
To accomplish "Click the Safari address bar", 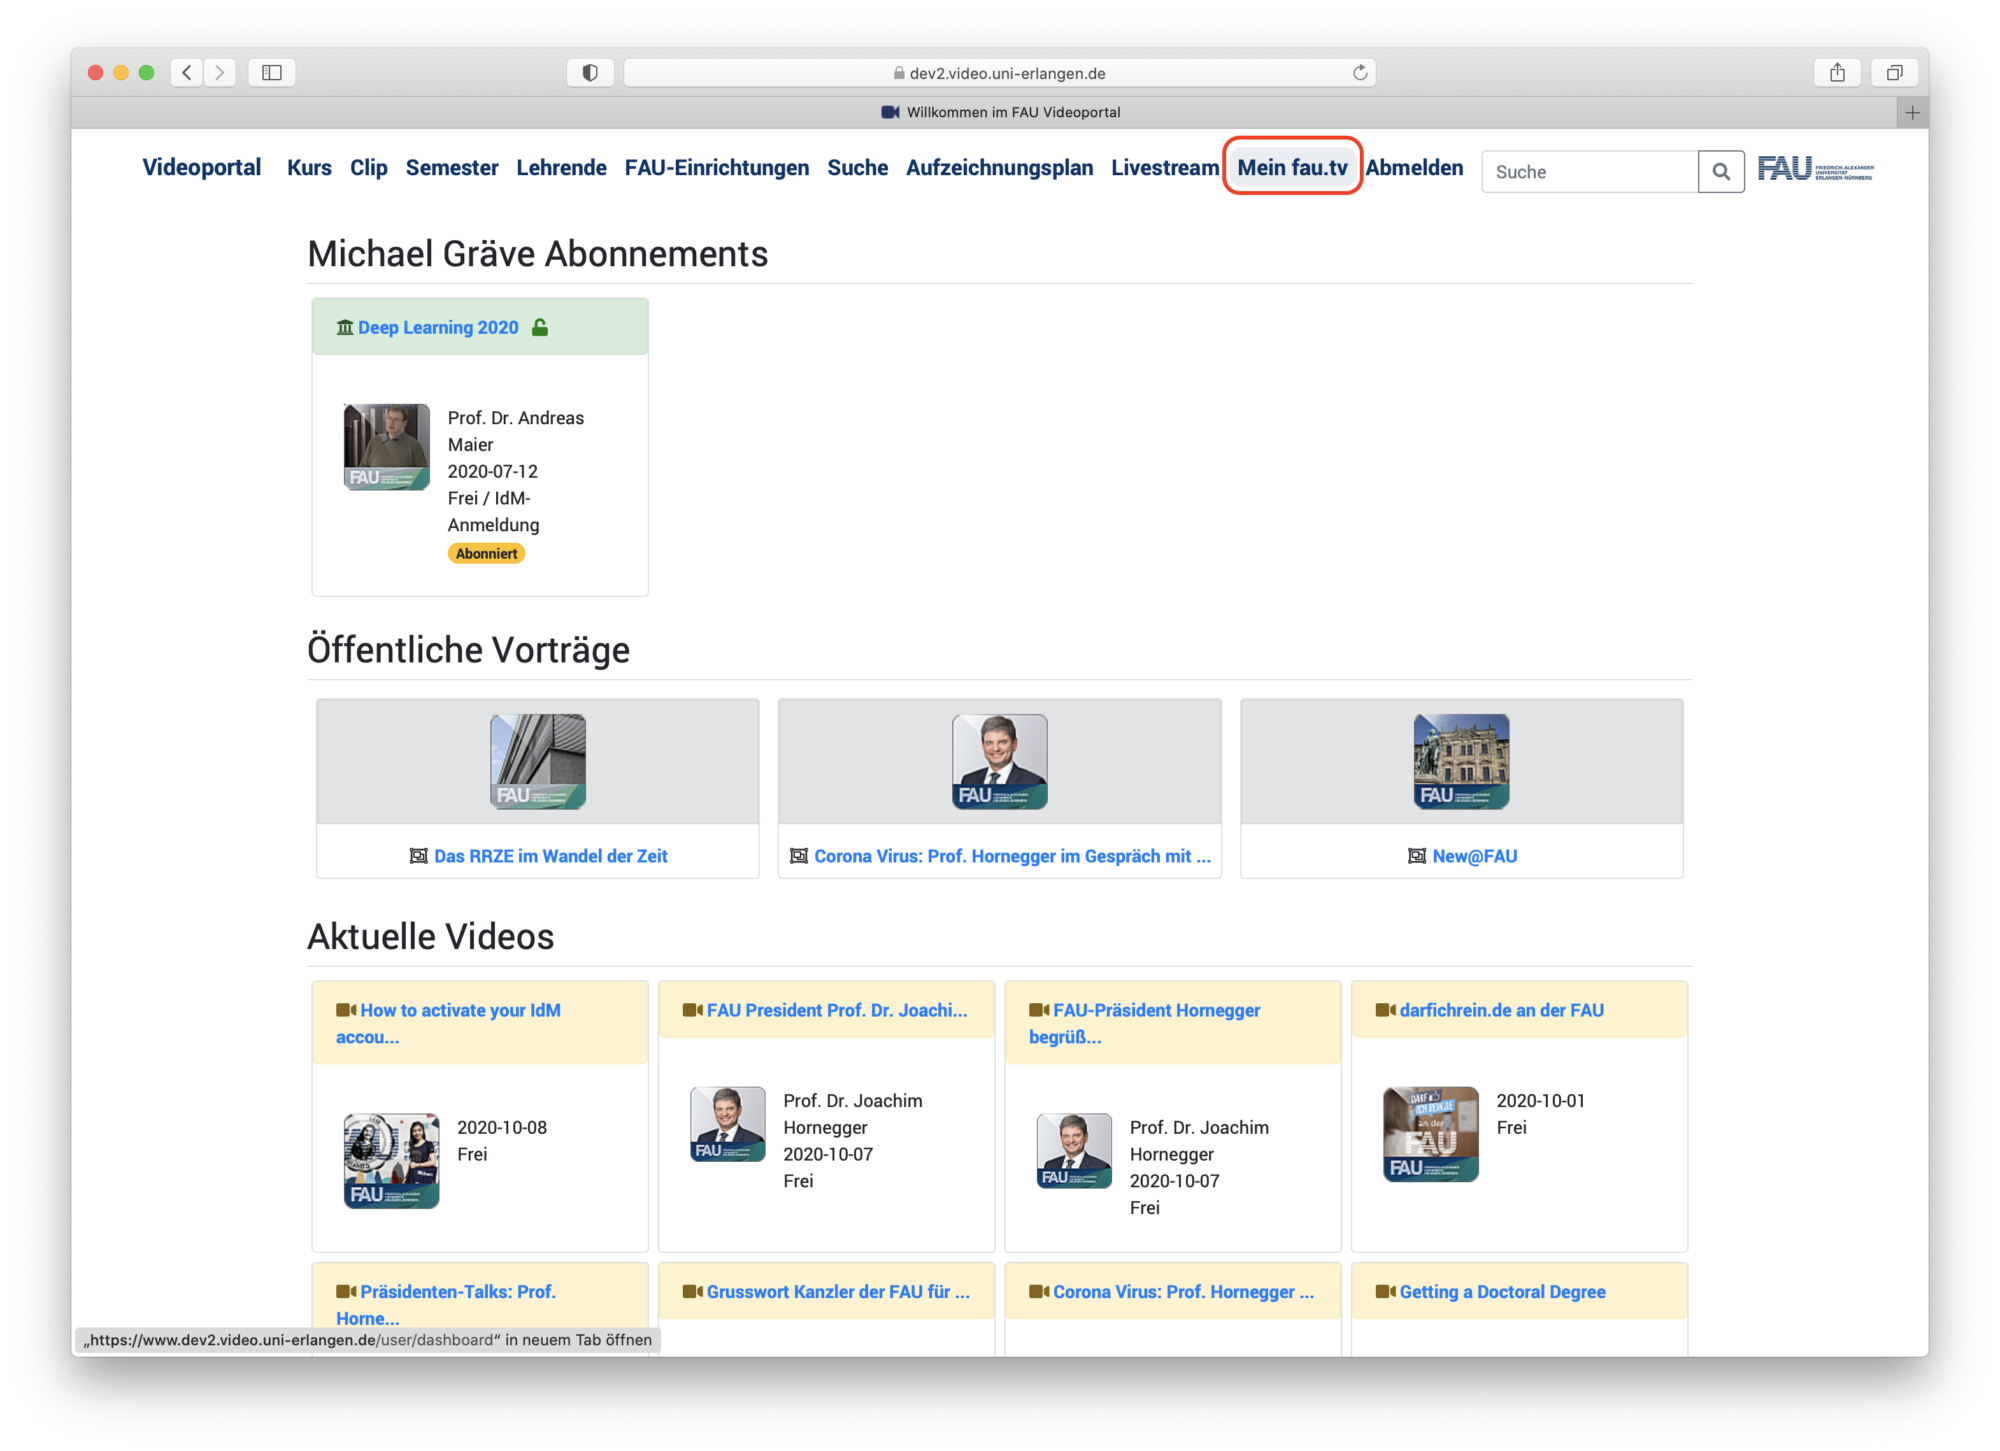I will (x=1000, y=73).
